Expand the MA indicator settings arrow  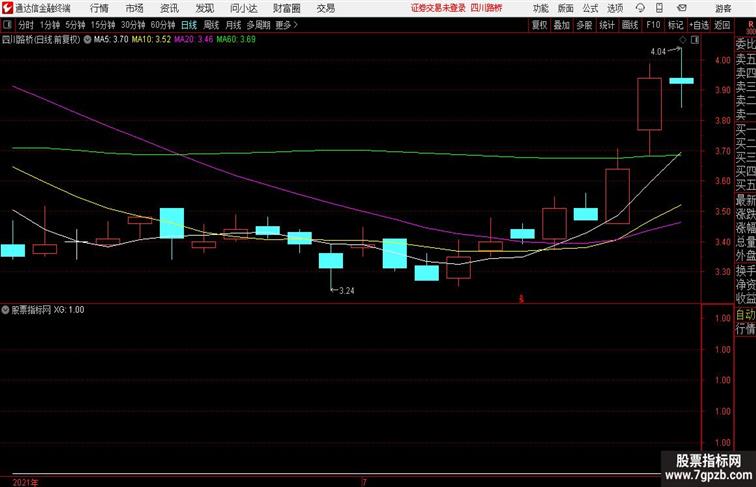click(87, 40)
